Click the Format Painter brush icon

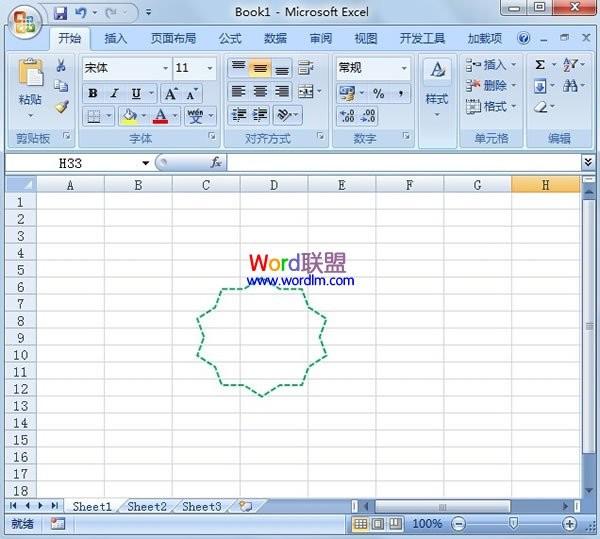click(x=61, y=106)
